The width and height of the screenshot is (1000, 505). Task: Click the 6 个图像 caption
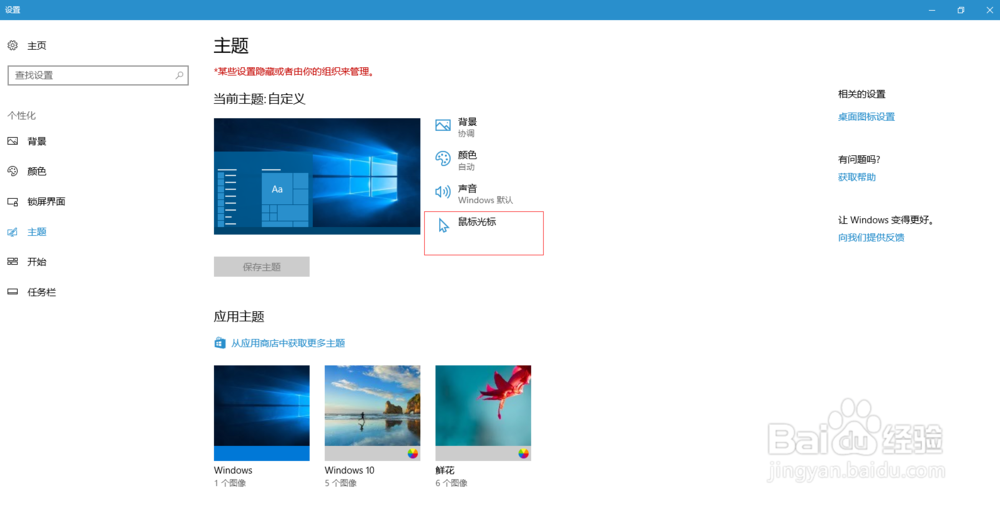[x=452, y=483]
